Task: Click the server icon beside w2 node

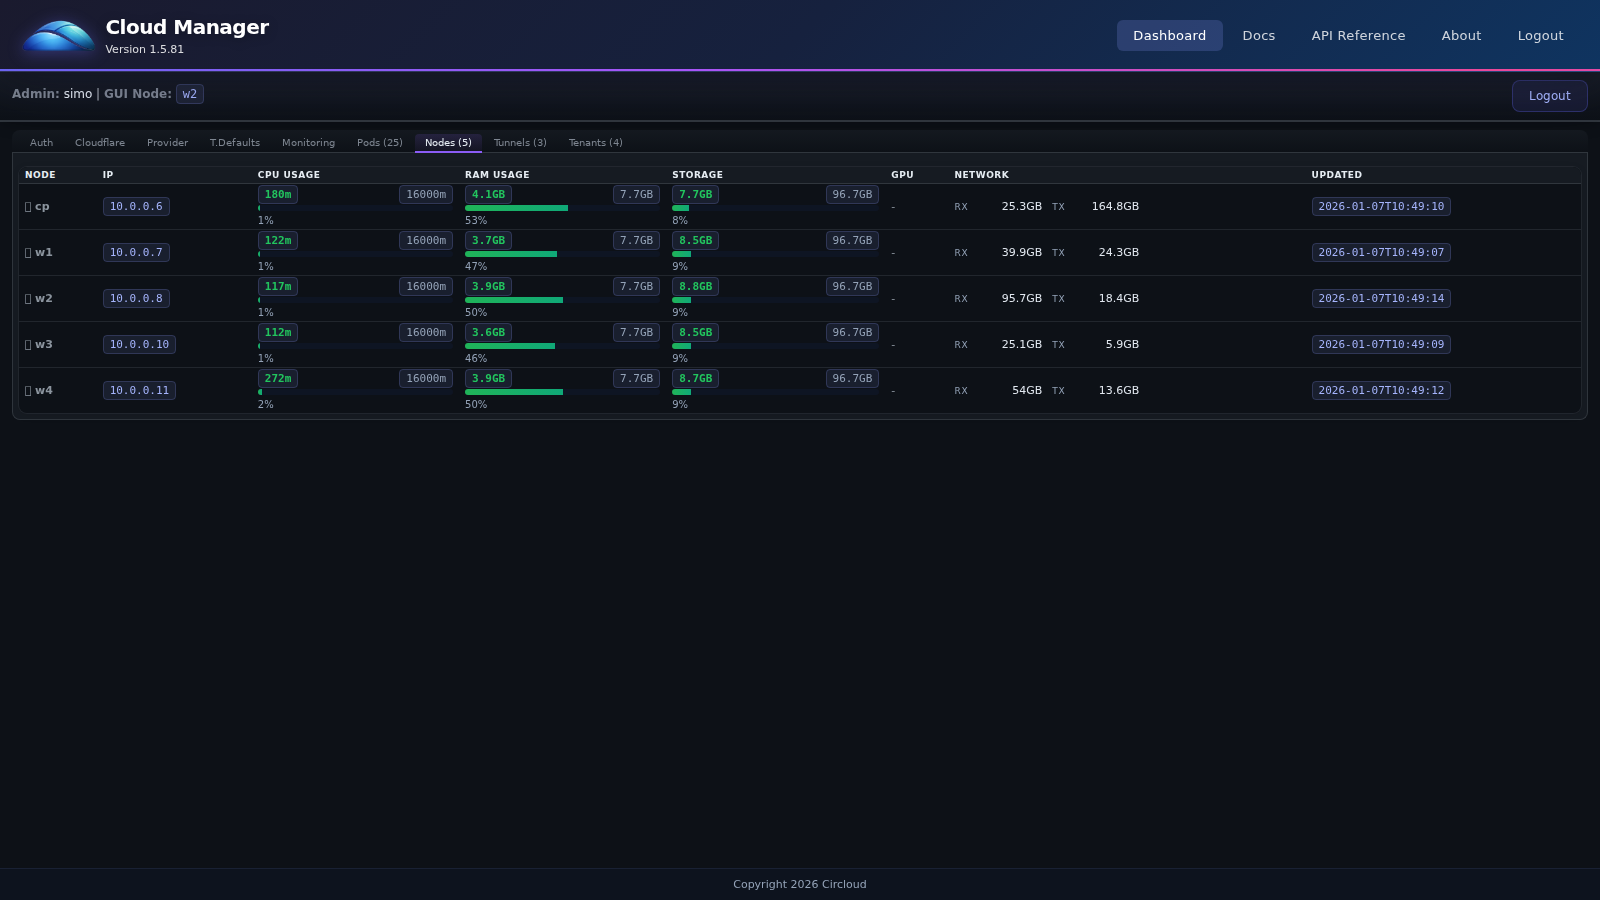Action: pyautogui.click(x=28, y=298)
